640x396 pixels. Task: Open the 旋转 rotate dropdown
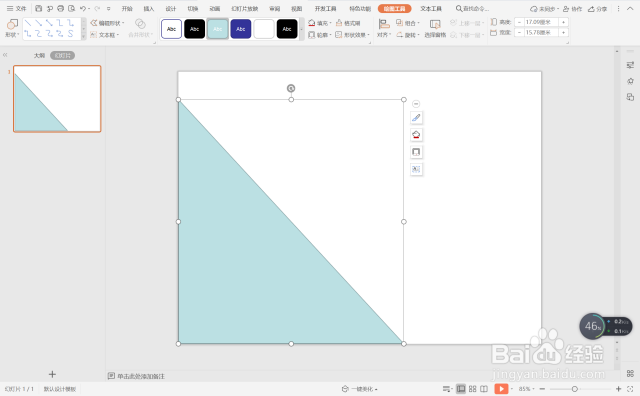click(408, 35)
